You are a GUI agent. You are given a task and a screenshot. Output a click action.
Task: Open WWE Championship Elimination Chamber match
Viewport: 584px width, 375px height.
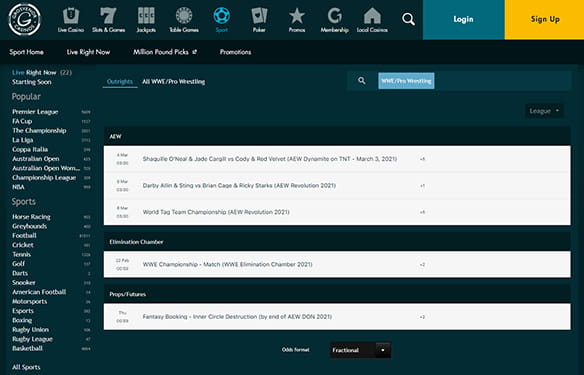[228, 264]
